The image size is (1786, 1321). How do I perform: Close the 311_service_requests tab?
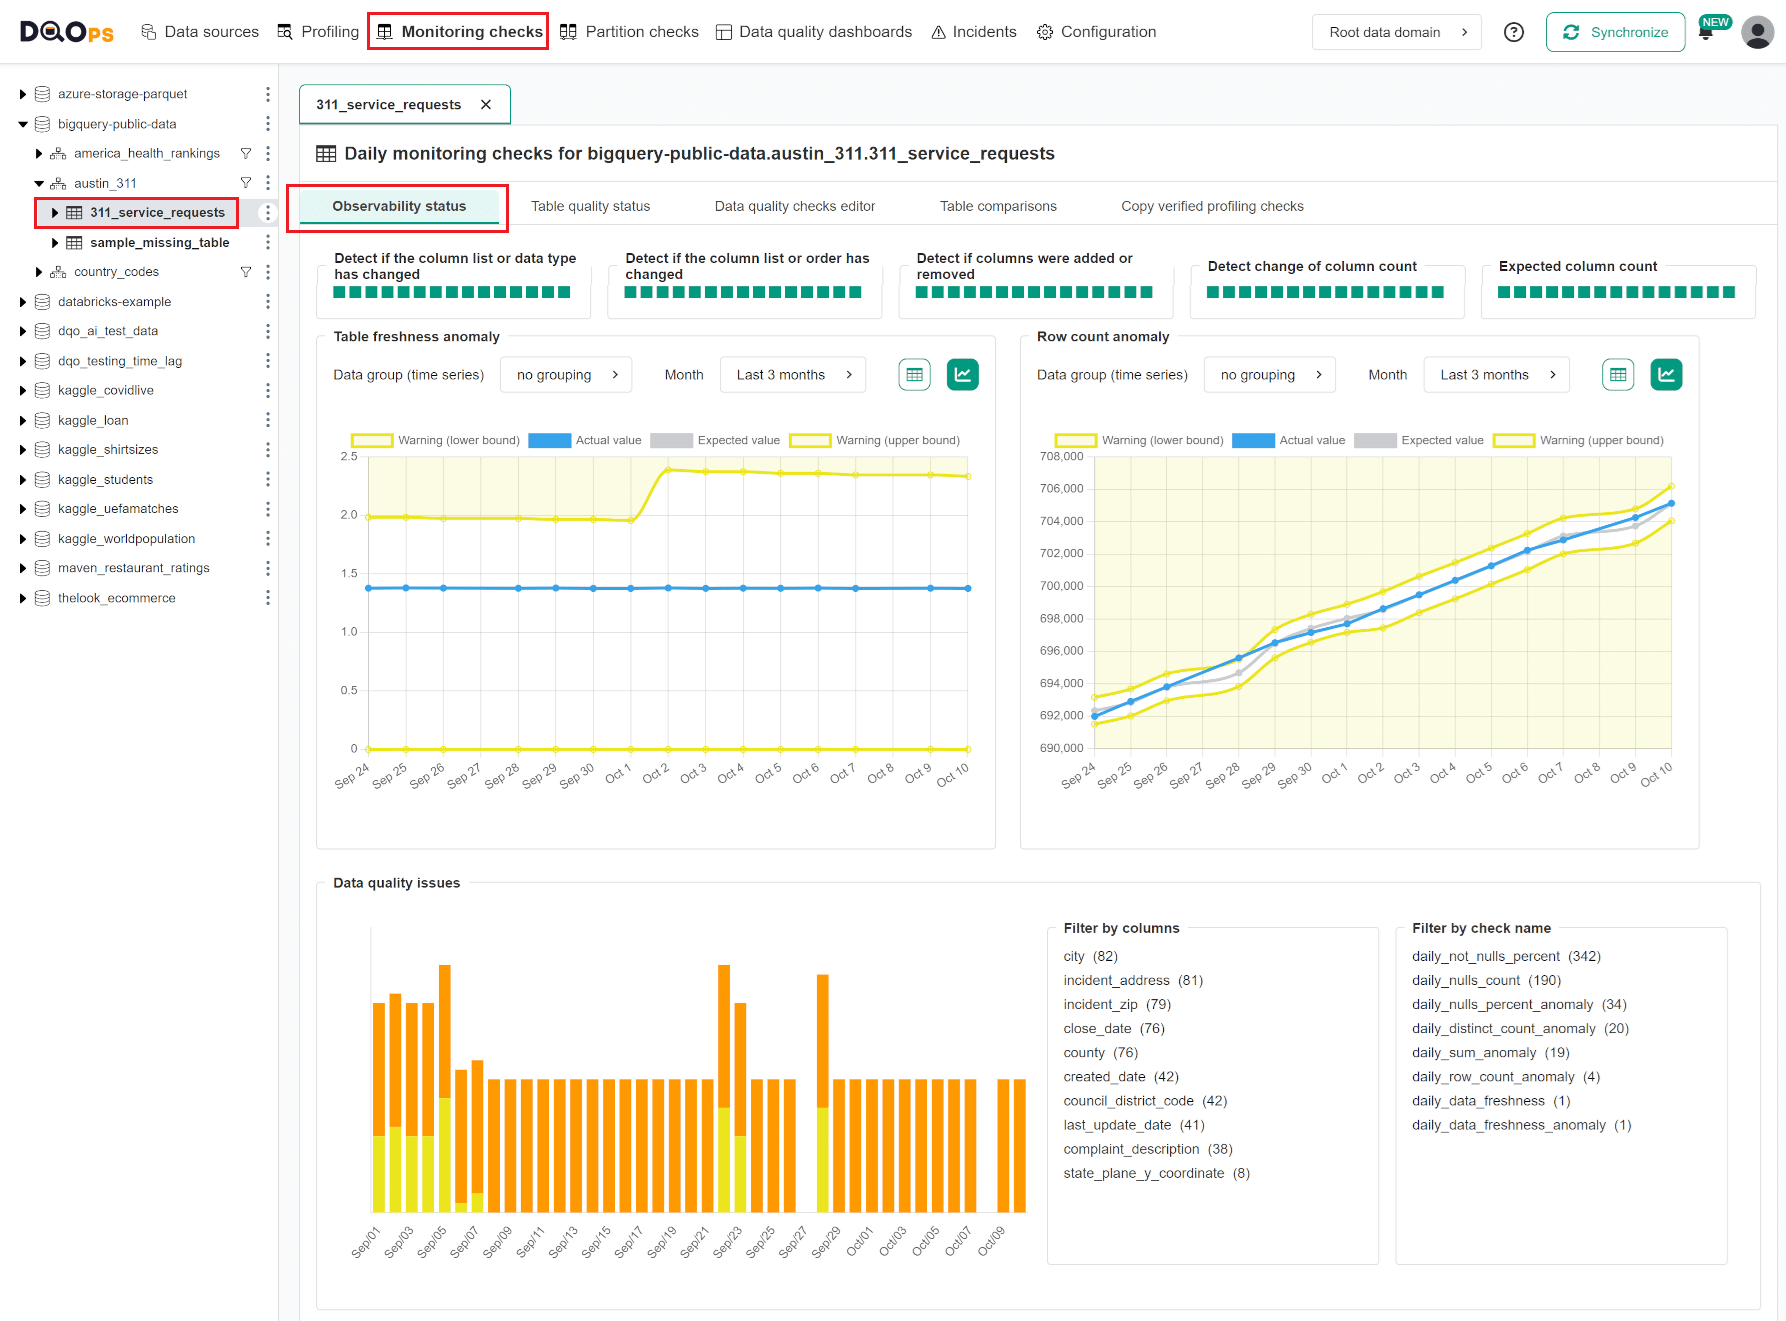486,105
